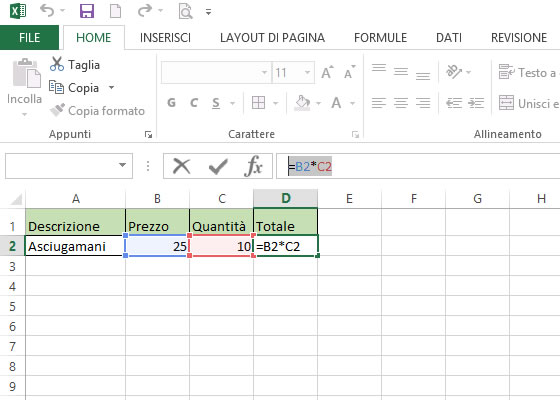This screenshot has width=560, height=400.
Task: Toggle bold G formatting button
Action: pyautogui.click(x=171, y=103)
